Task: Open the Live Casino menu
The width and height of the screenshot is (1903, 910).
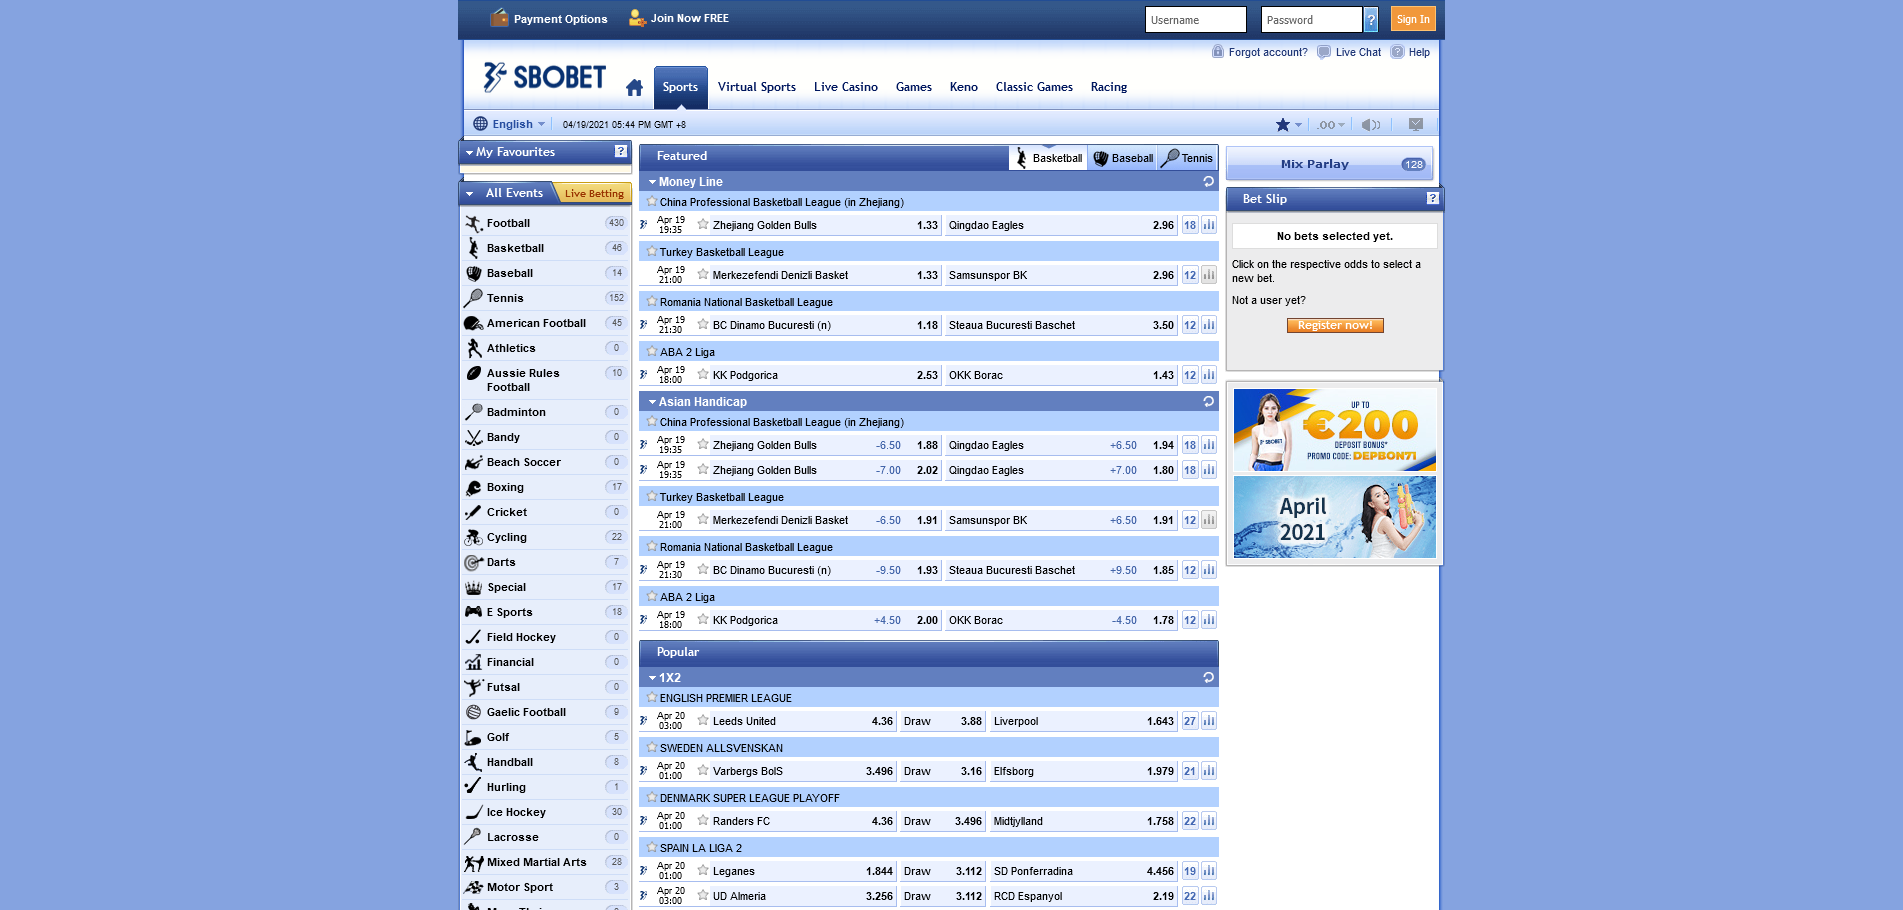Action: coord(846,87)
